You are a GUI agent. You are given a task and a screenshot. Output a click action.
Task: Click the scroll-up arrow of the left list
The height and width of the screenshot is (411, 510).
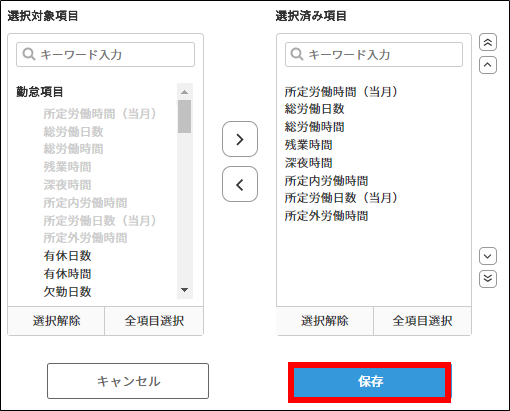(184, 92)
